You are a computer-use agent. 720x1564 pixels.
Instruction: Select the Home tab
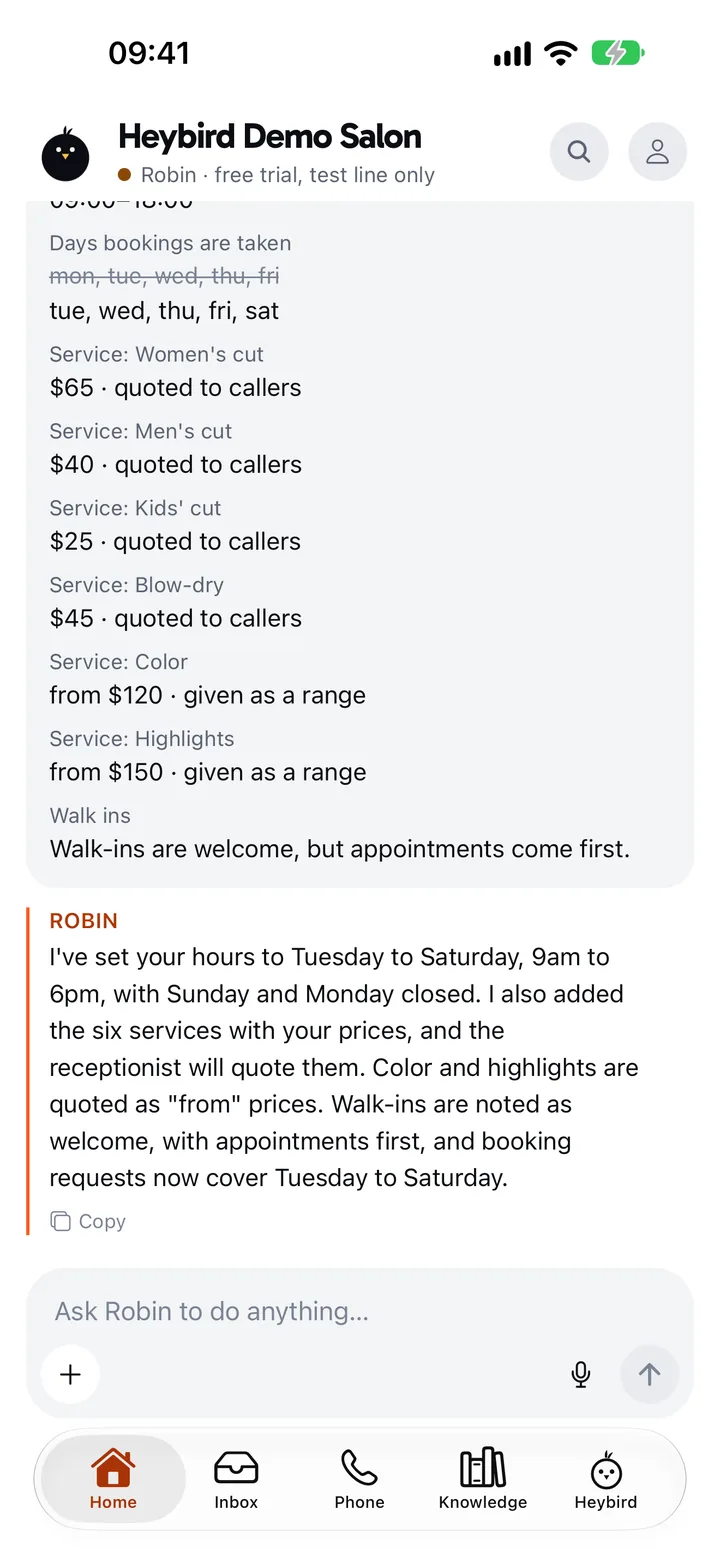(113, 1479)
